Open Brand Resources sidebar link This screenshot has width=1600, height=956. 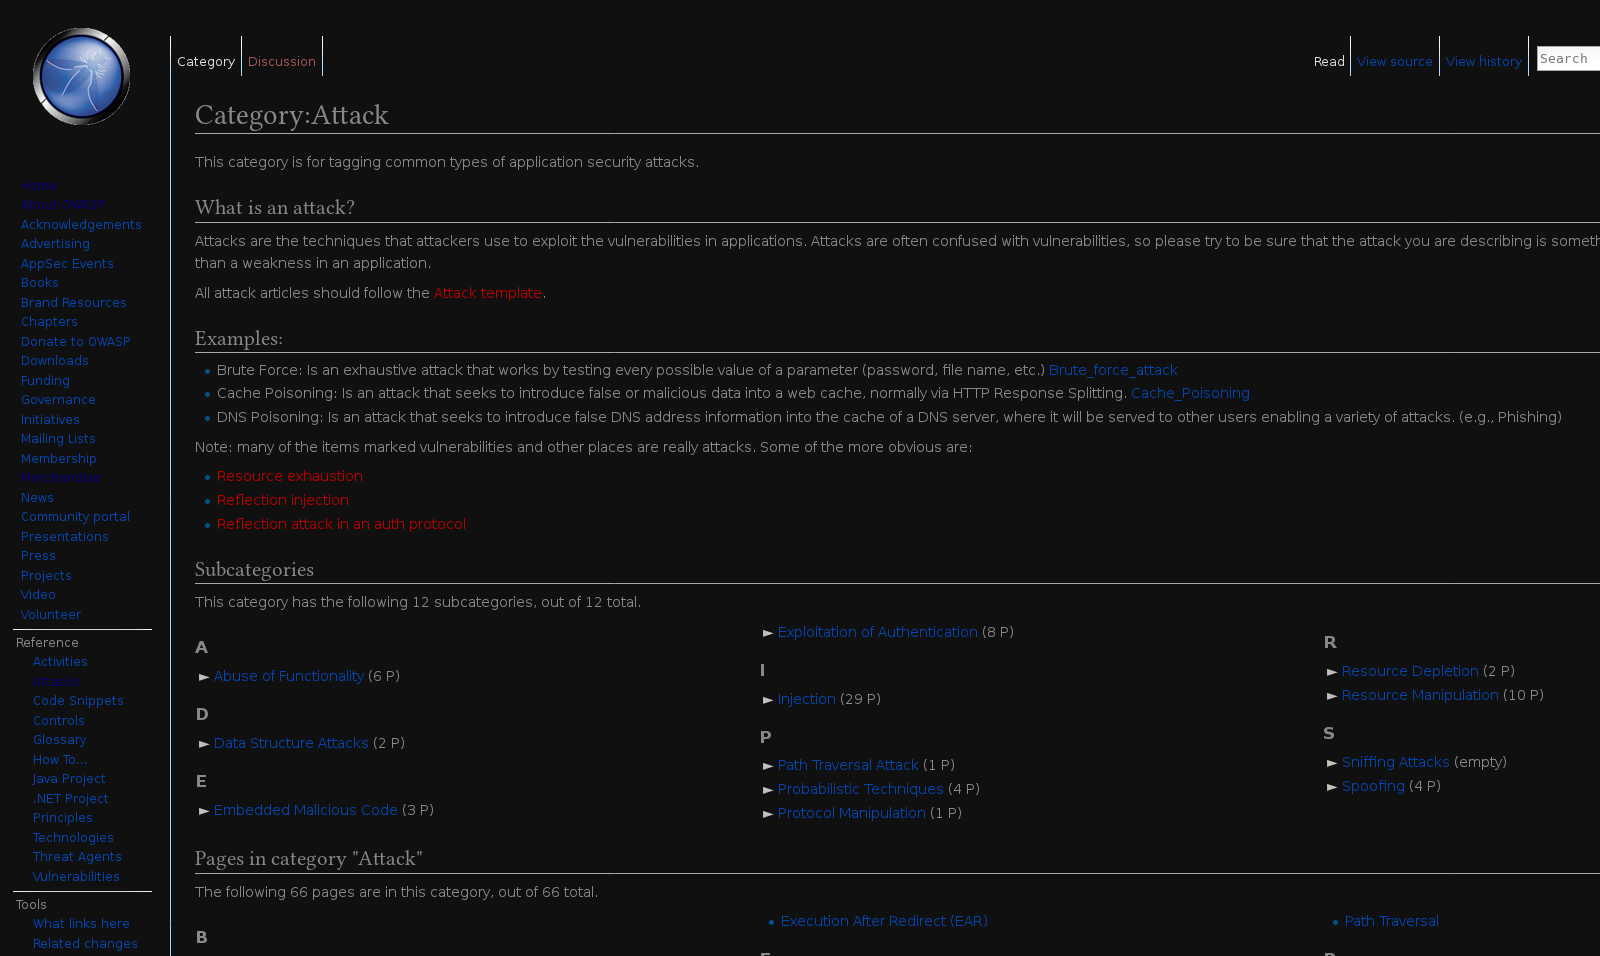point(74,303)
